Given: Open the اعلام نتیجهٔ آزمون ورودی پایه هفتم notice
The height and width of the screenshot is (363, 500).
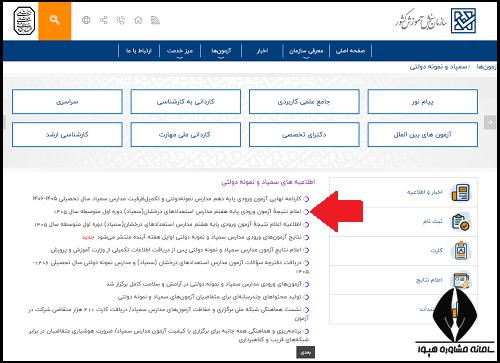Looking at the screenshot, I should point(178,212).
